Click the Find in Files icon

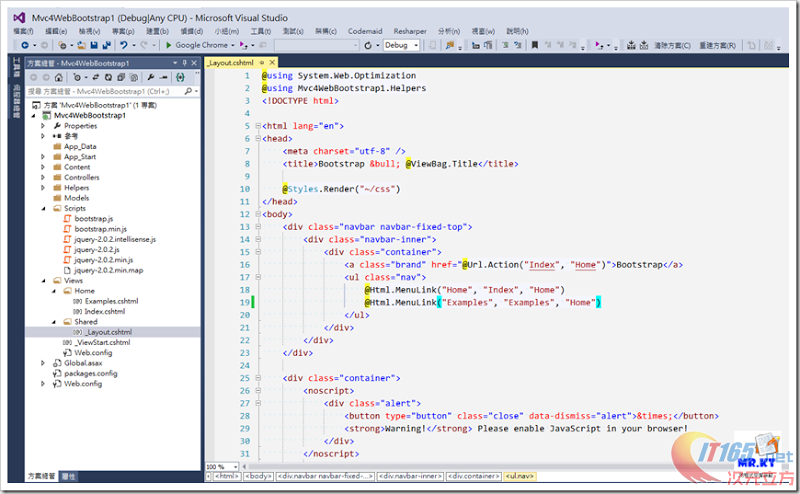click(449, 45)
